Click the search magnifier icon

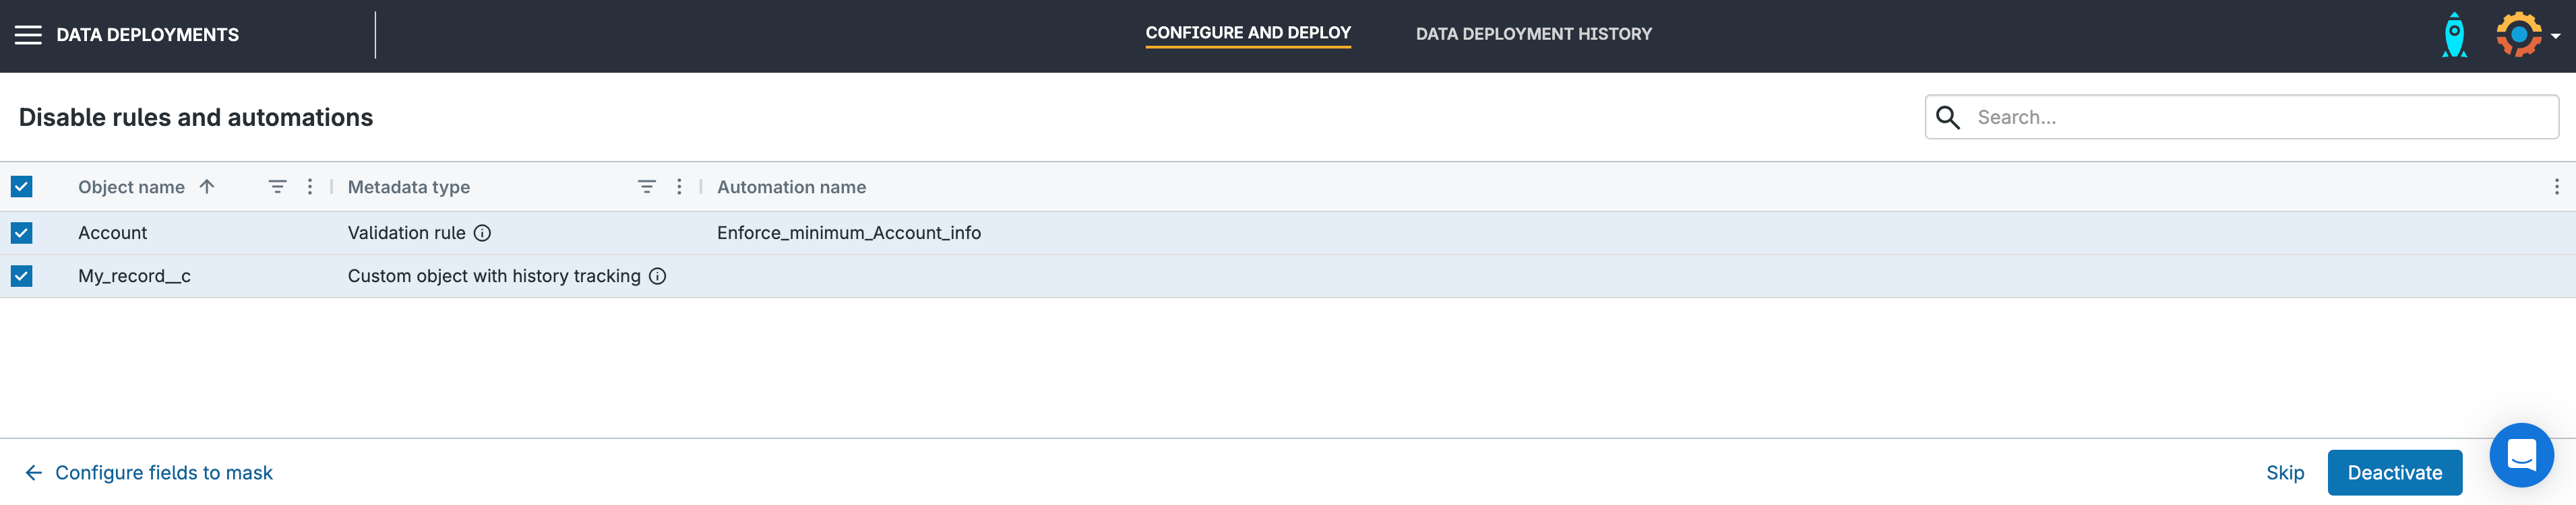(x=1947, y=118)
